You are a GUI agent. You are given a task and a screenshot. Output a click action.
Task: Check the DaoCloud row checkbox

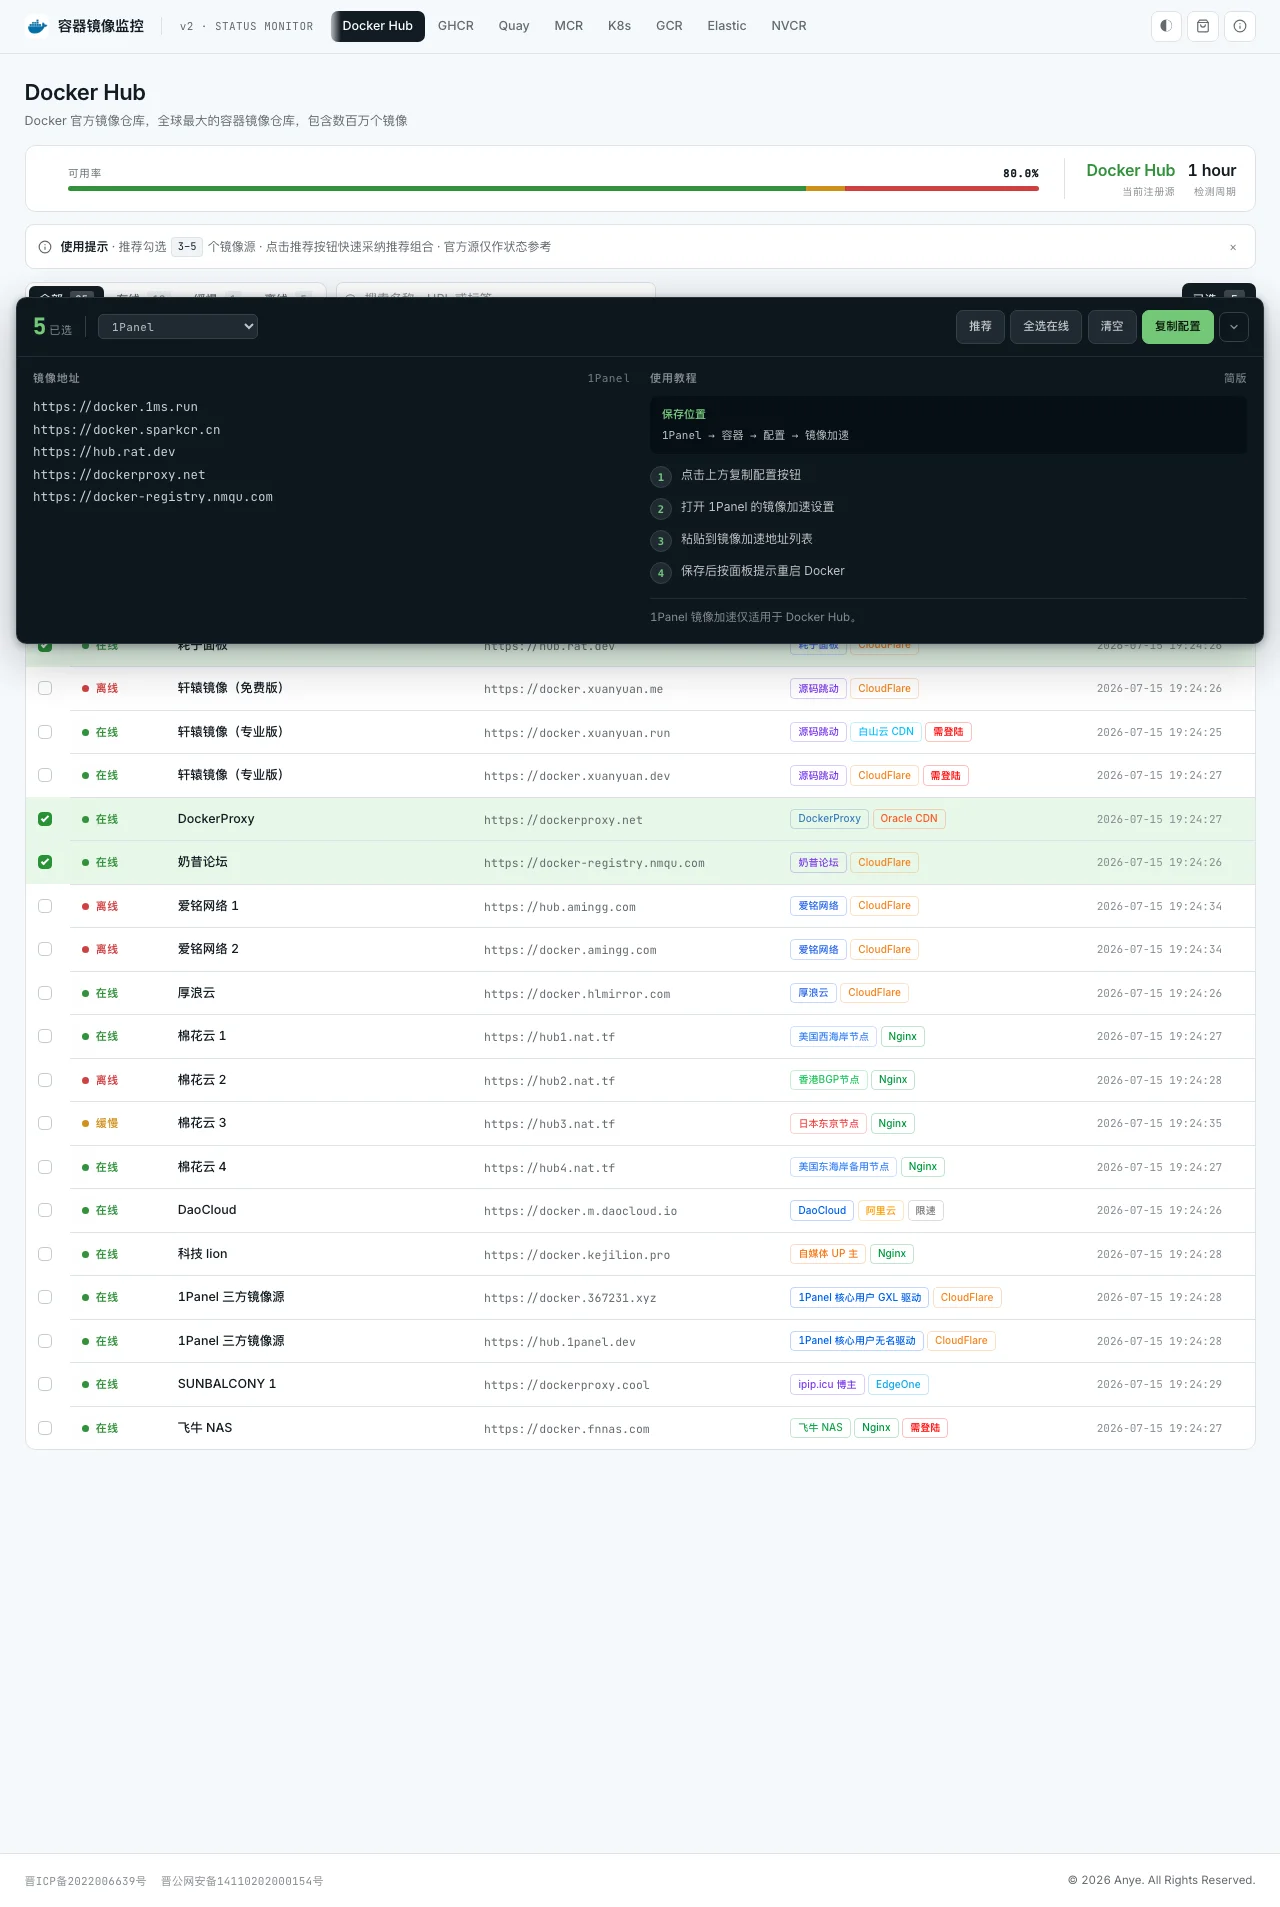tap(45, 1210)
